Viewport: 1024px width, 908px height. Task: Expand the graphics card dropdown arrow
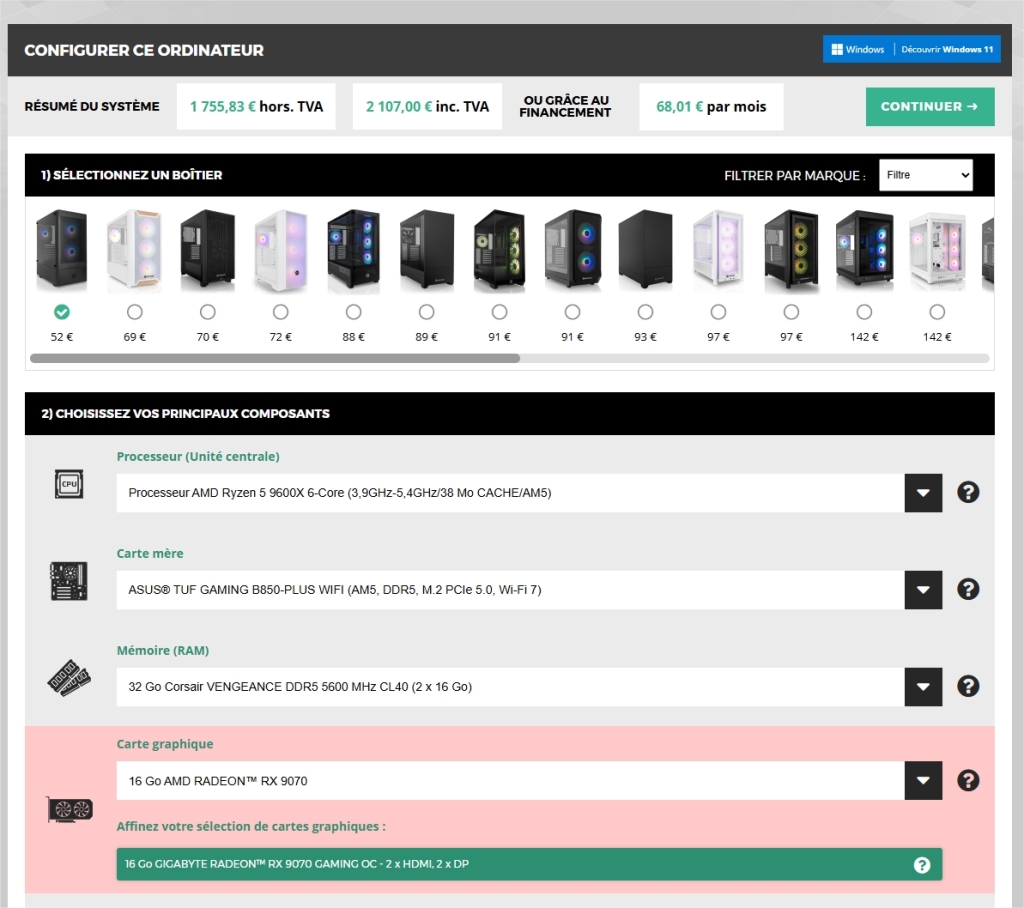click(x=923, y=780)
